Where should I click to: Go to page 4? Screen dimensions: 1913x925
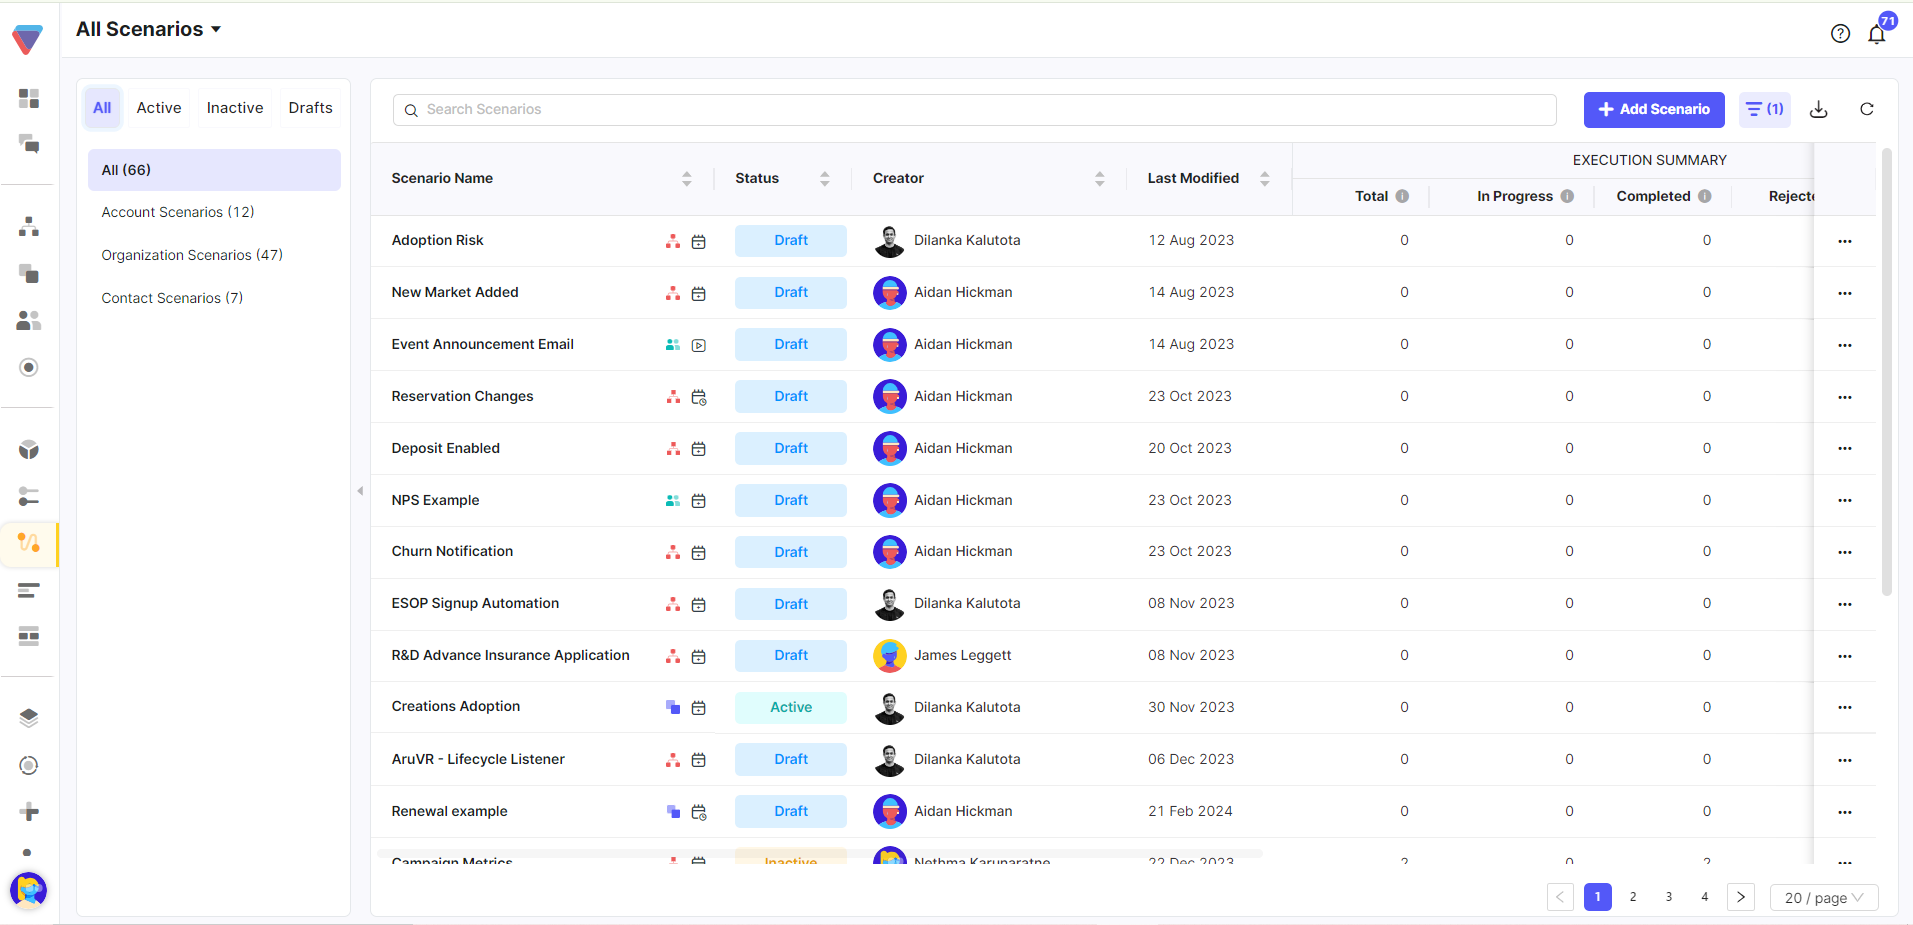[1705, 897]
